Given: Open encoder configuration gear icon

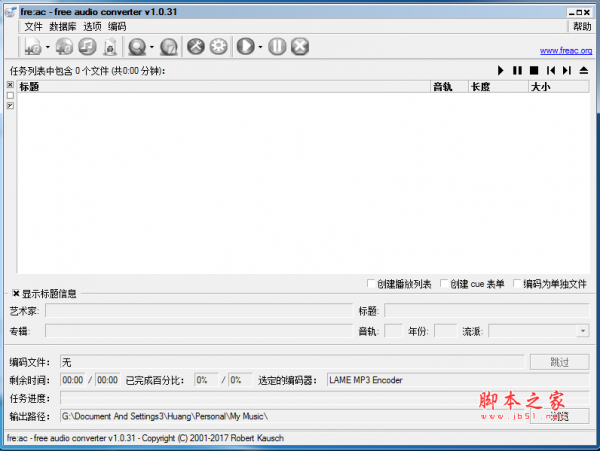Looking at the screenshot, I should tap(218, 47).
